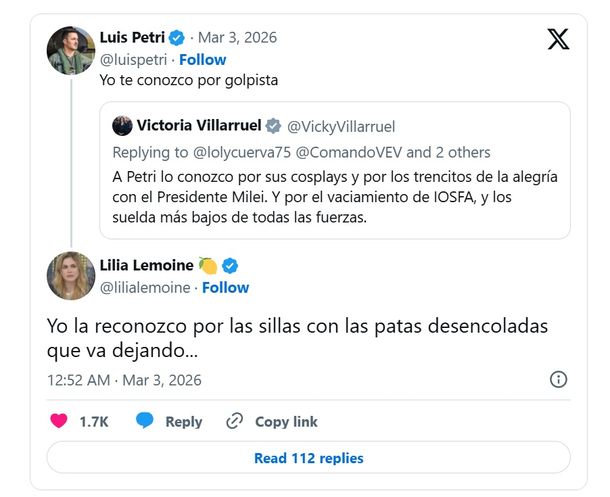Click the Copy link label
The image size is (610, 497).
286,422
